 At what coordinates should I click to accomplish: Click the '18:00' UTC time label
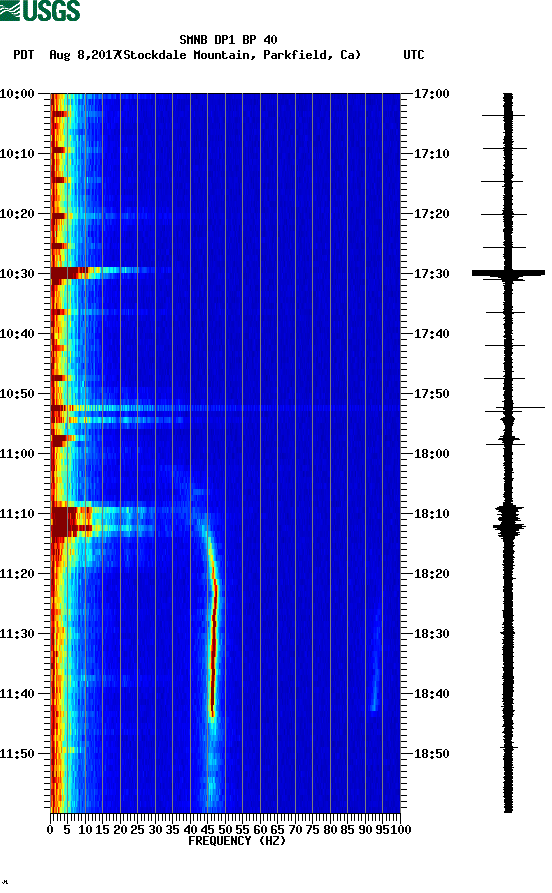coord(431,454)
